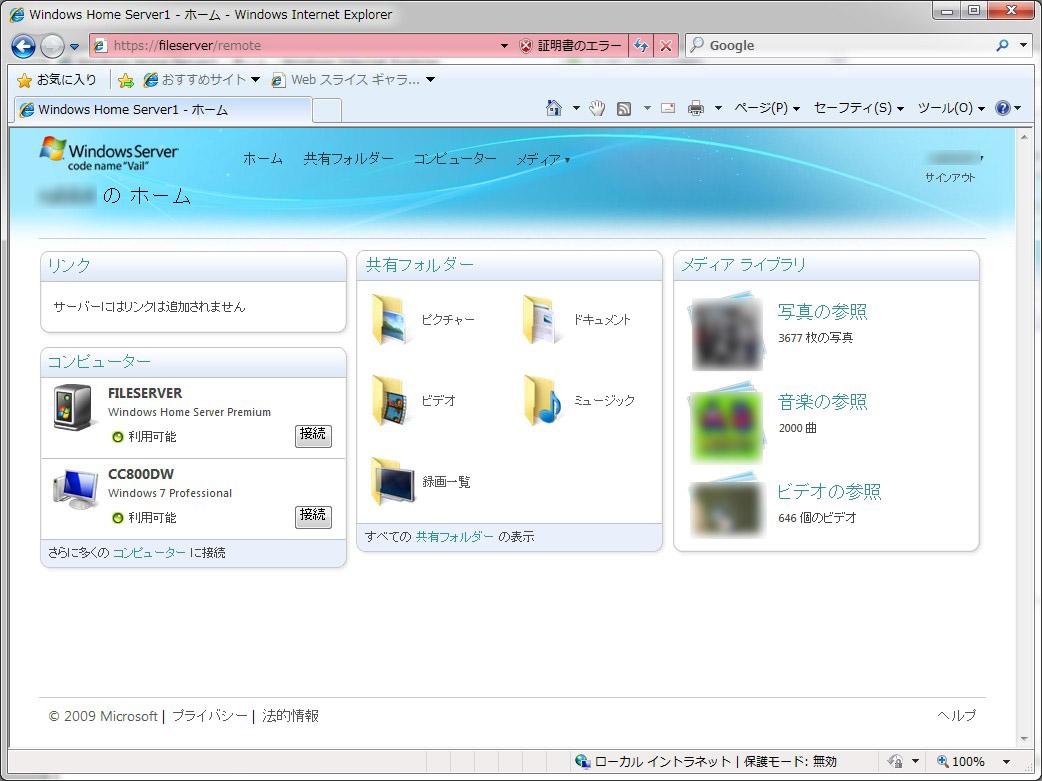Image resolution: width=1042 pixels, height=781 pixels.
Task: Go to ホーム in site navigation
Action: click(262, 159)
